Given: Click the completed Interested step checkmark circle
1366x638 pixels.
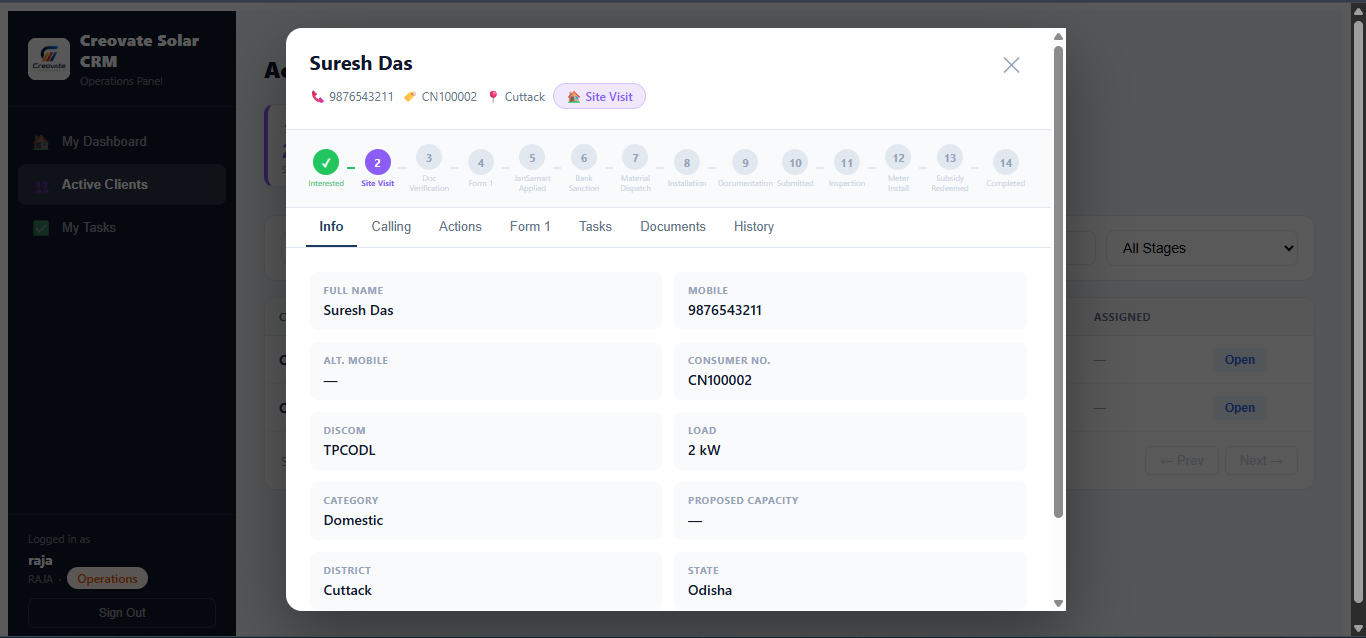Looking at the screenshot, I should click(x=326, y=162).
